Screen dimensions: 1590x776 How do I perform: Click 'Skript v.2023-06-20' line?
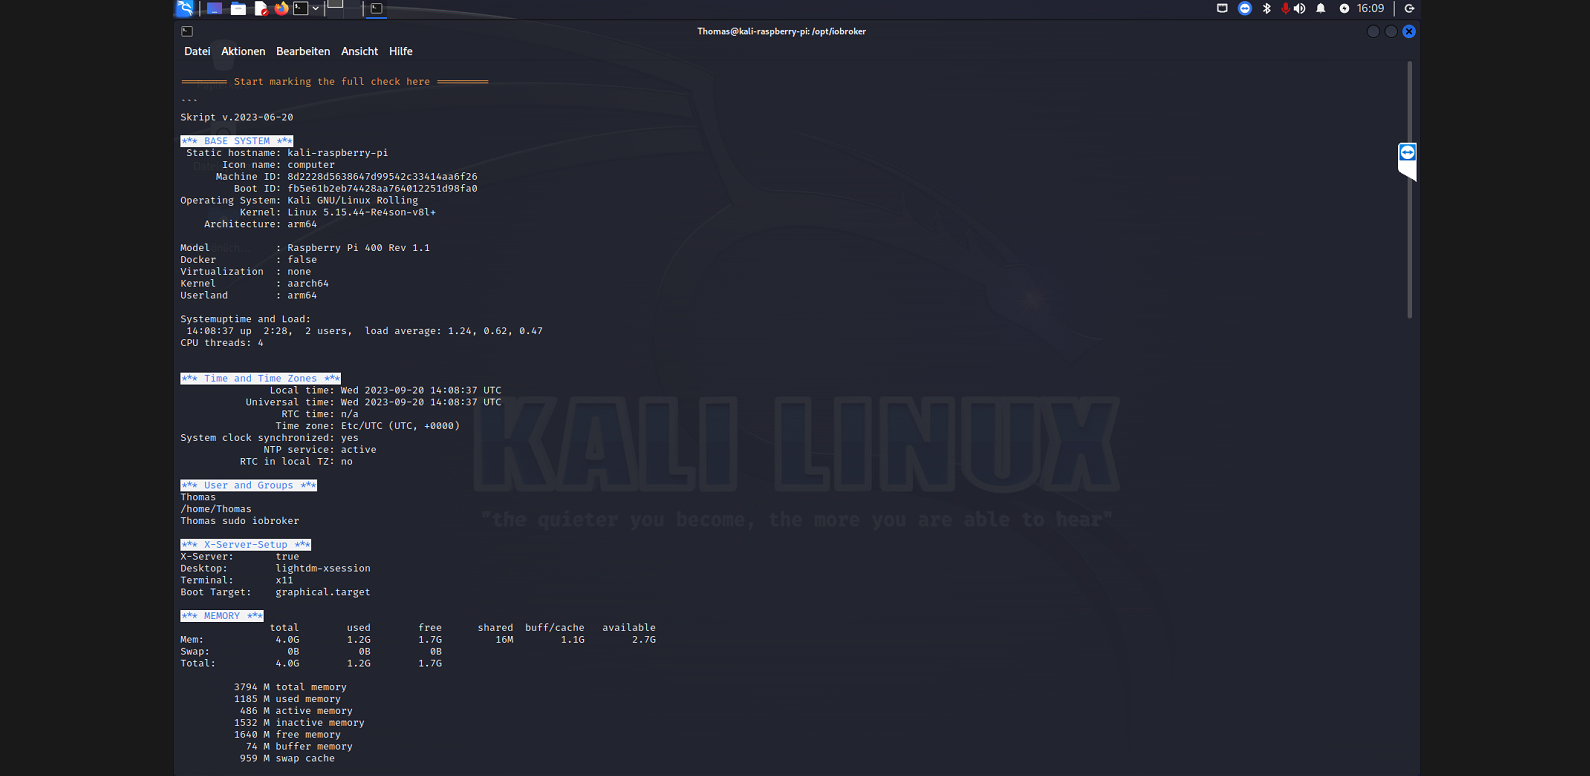[x=237, y=118]
